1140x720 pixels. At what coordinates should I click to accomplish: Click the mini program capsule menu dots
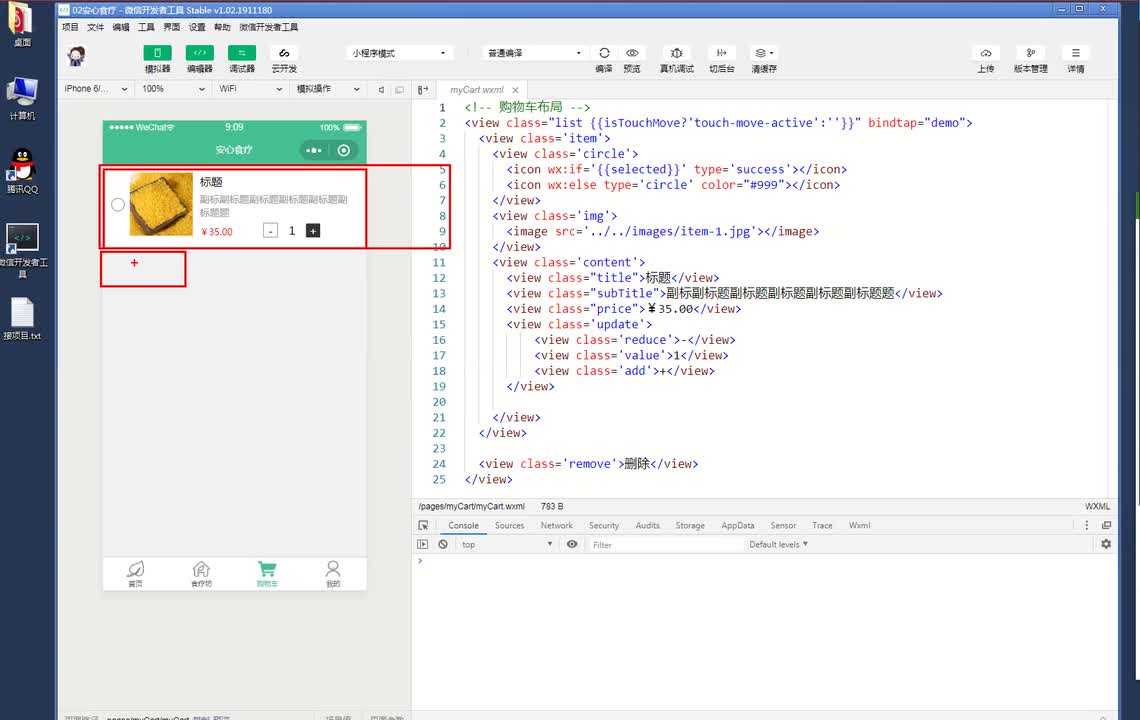[x=313, y=150]
